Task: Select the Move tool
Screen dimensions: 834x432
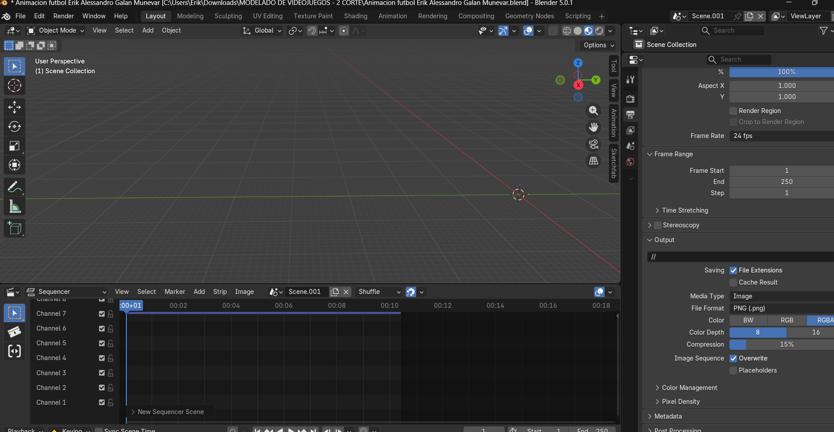Action: pyautogui.click(x=14, y=107)
